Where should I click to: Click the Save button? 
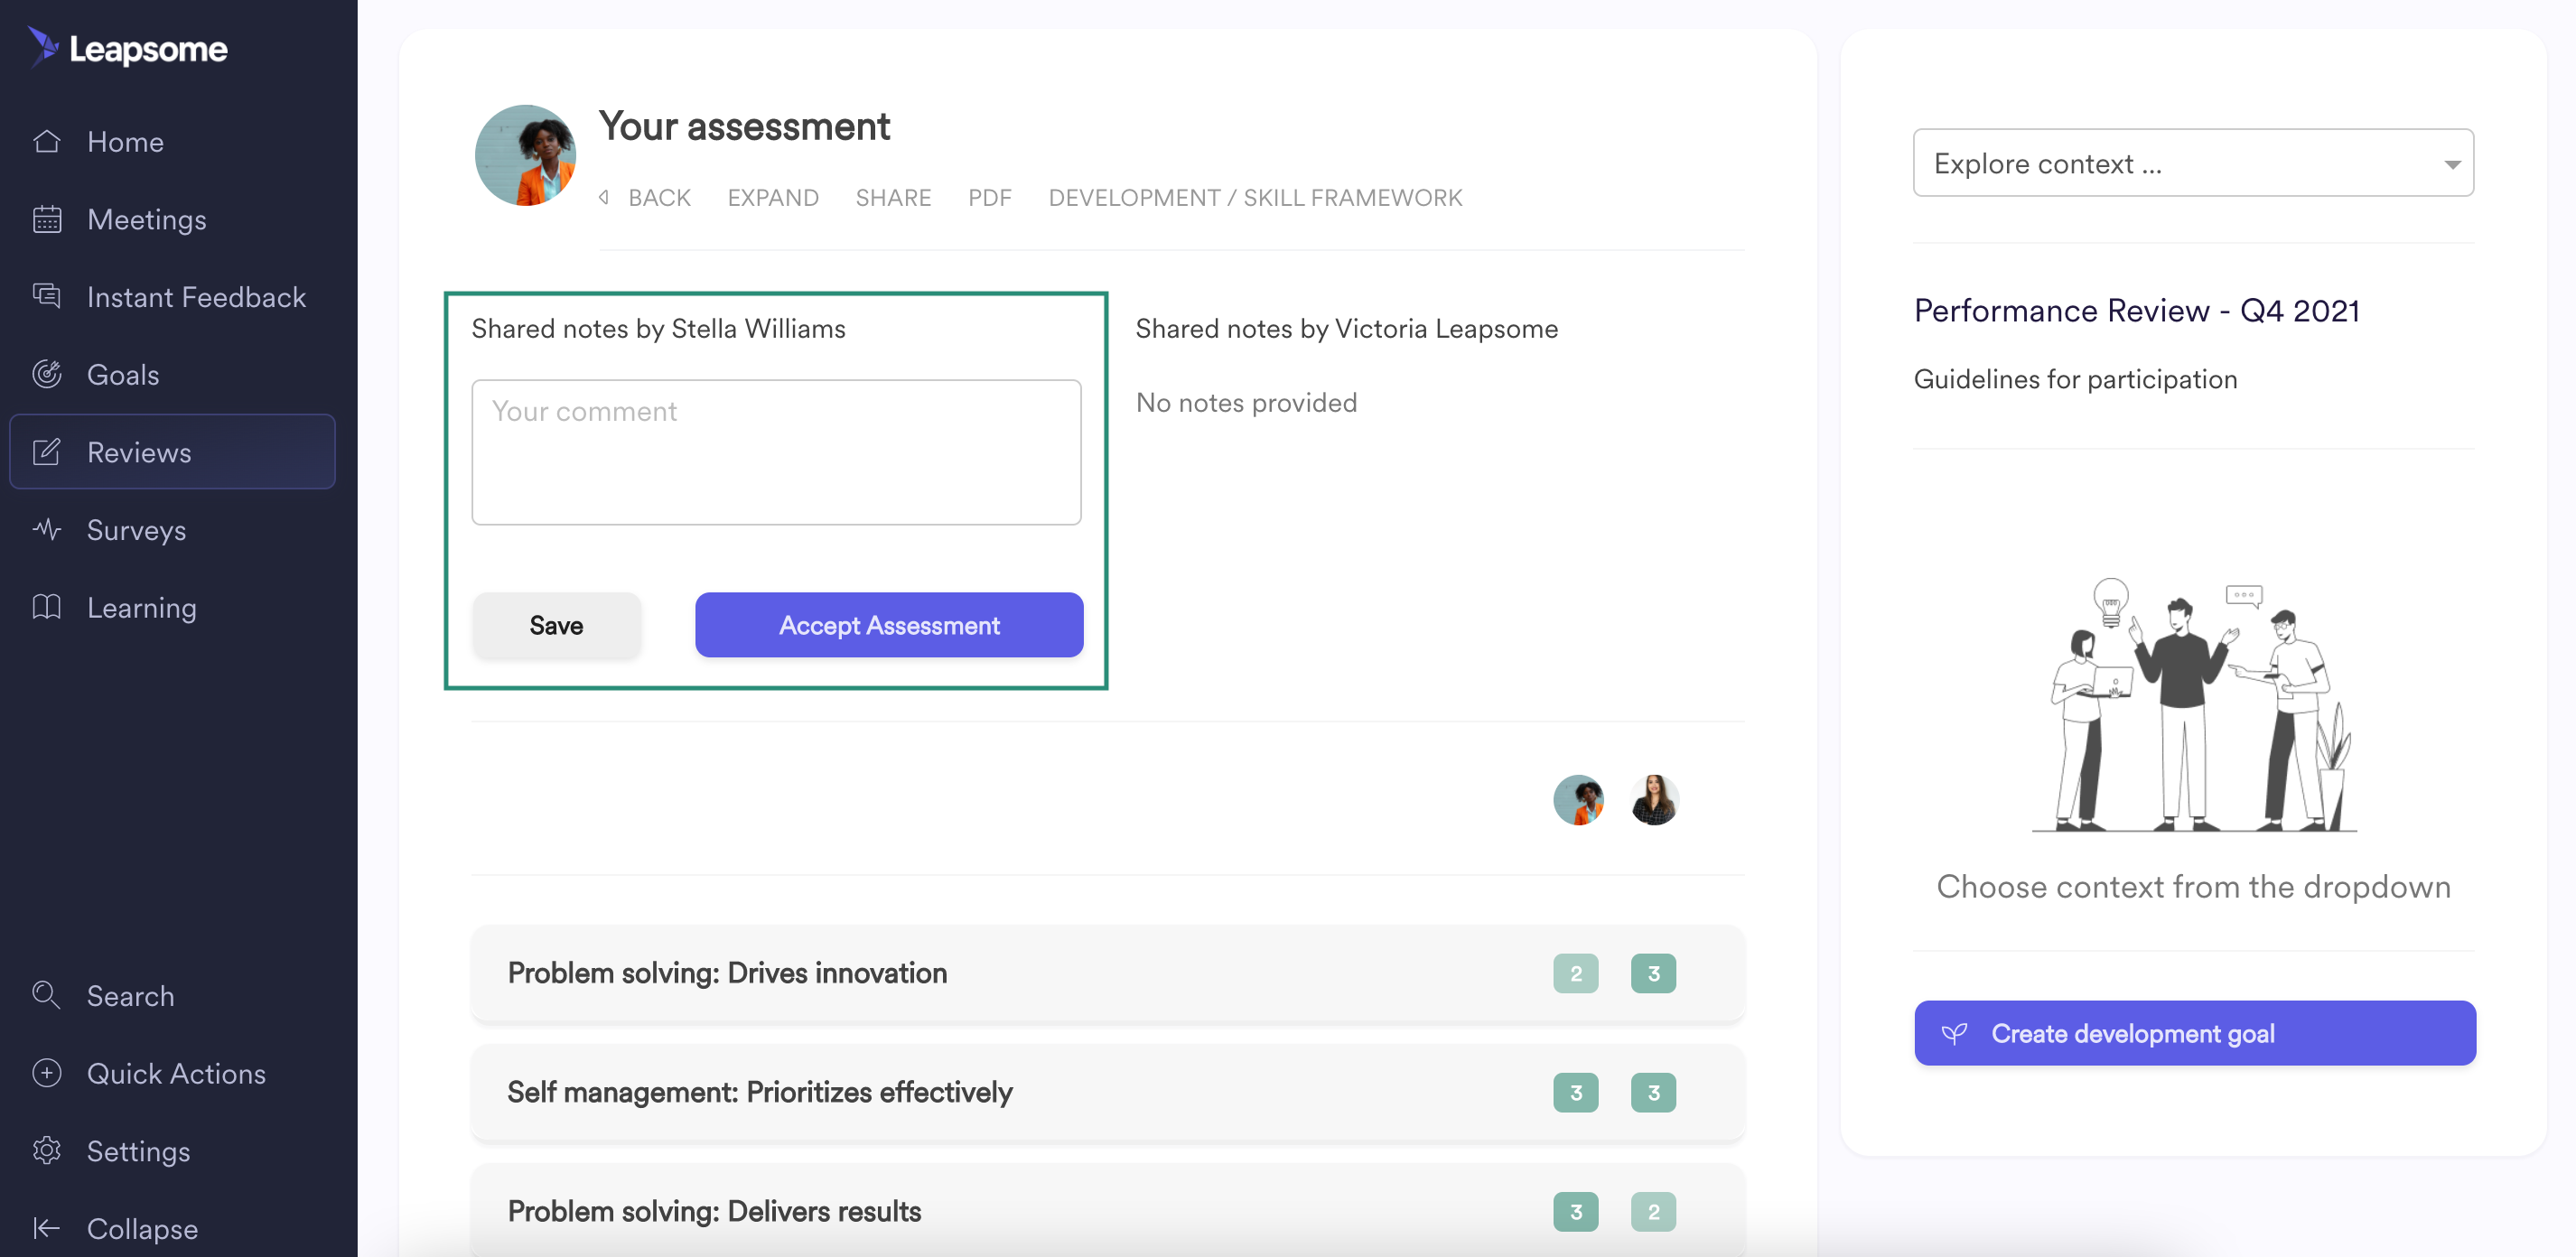(556, 625)
